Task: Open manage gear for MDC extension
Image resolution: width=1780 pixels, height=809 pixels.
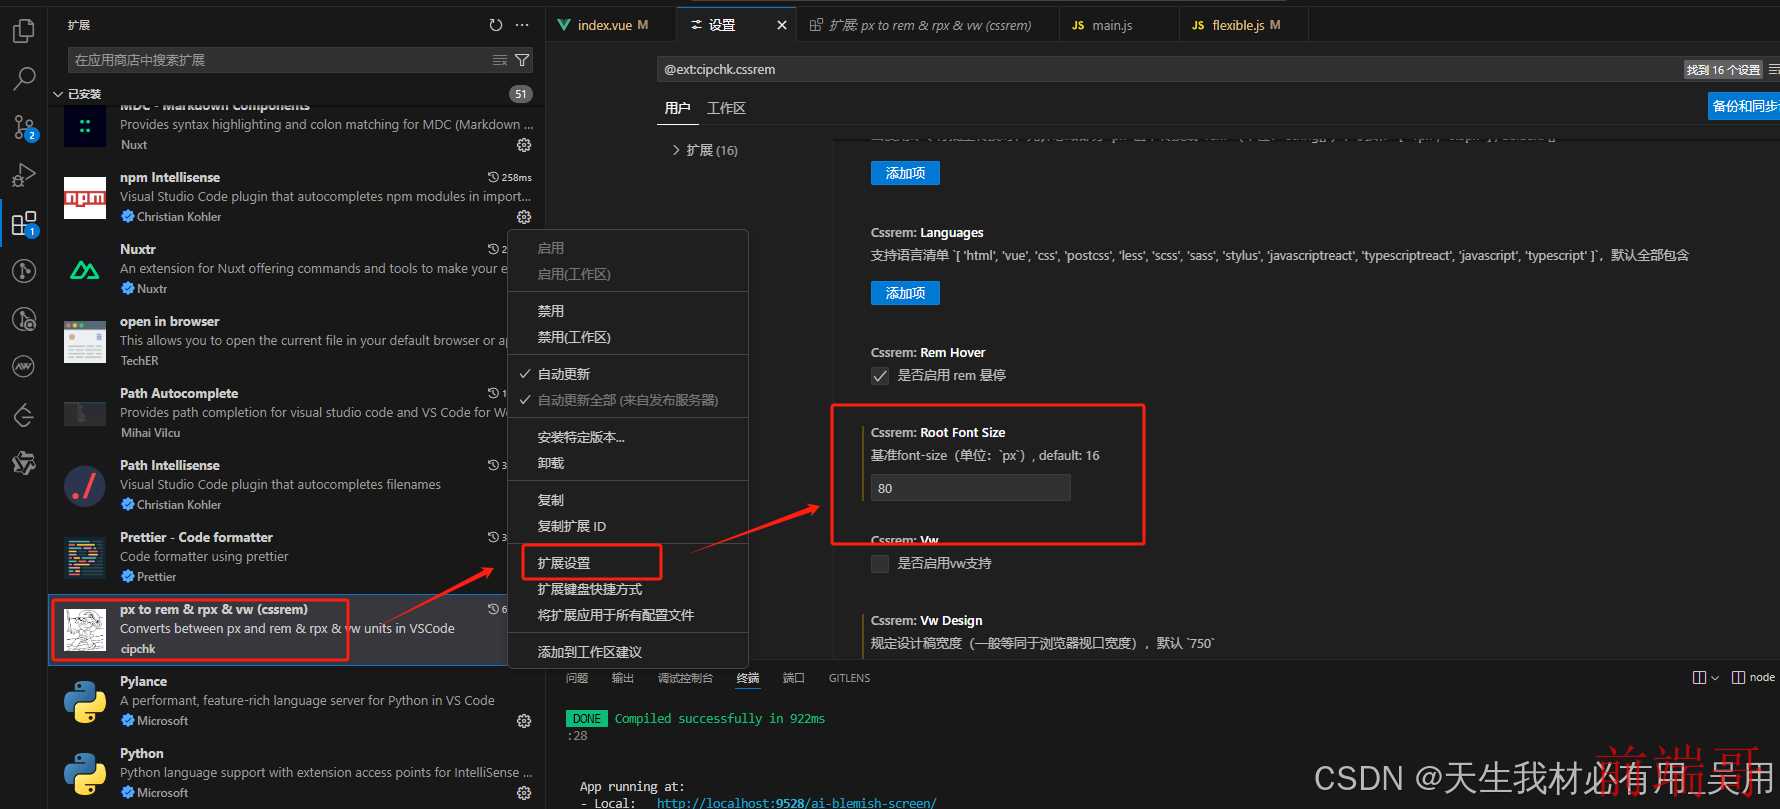Action: pyautogui.click(x=524, y=145)
